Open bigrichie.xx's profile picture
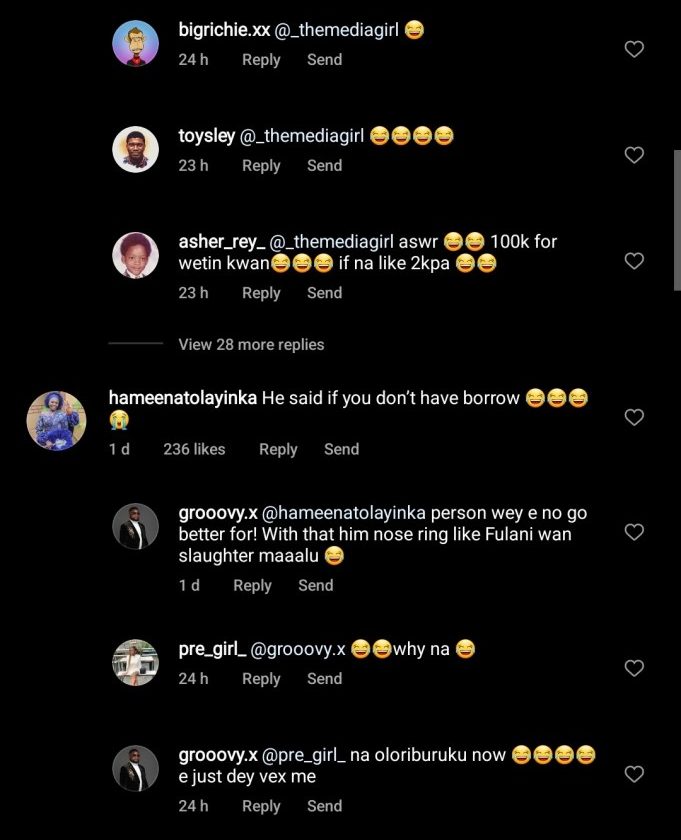The width and height of the screenshot is (681, 840). click(135, 44)
